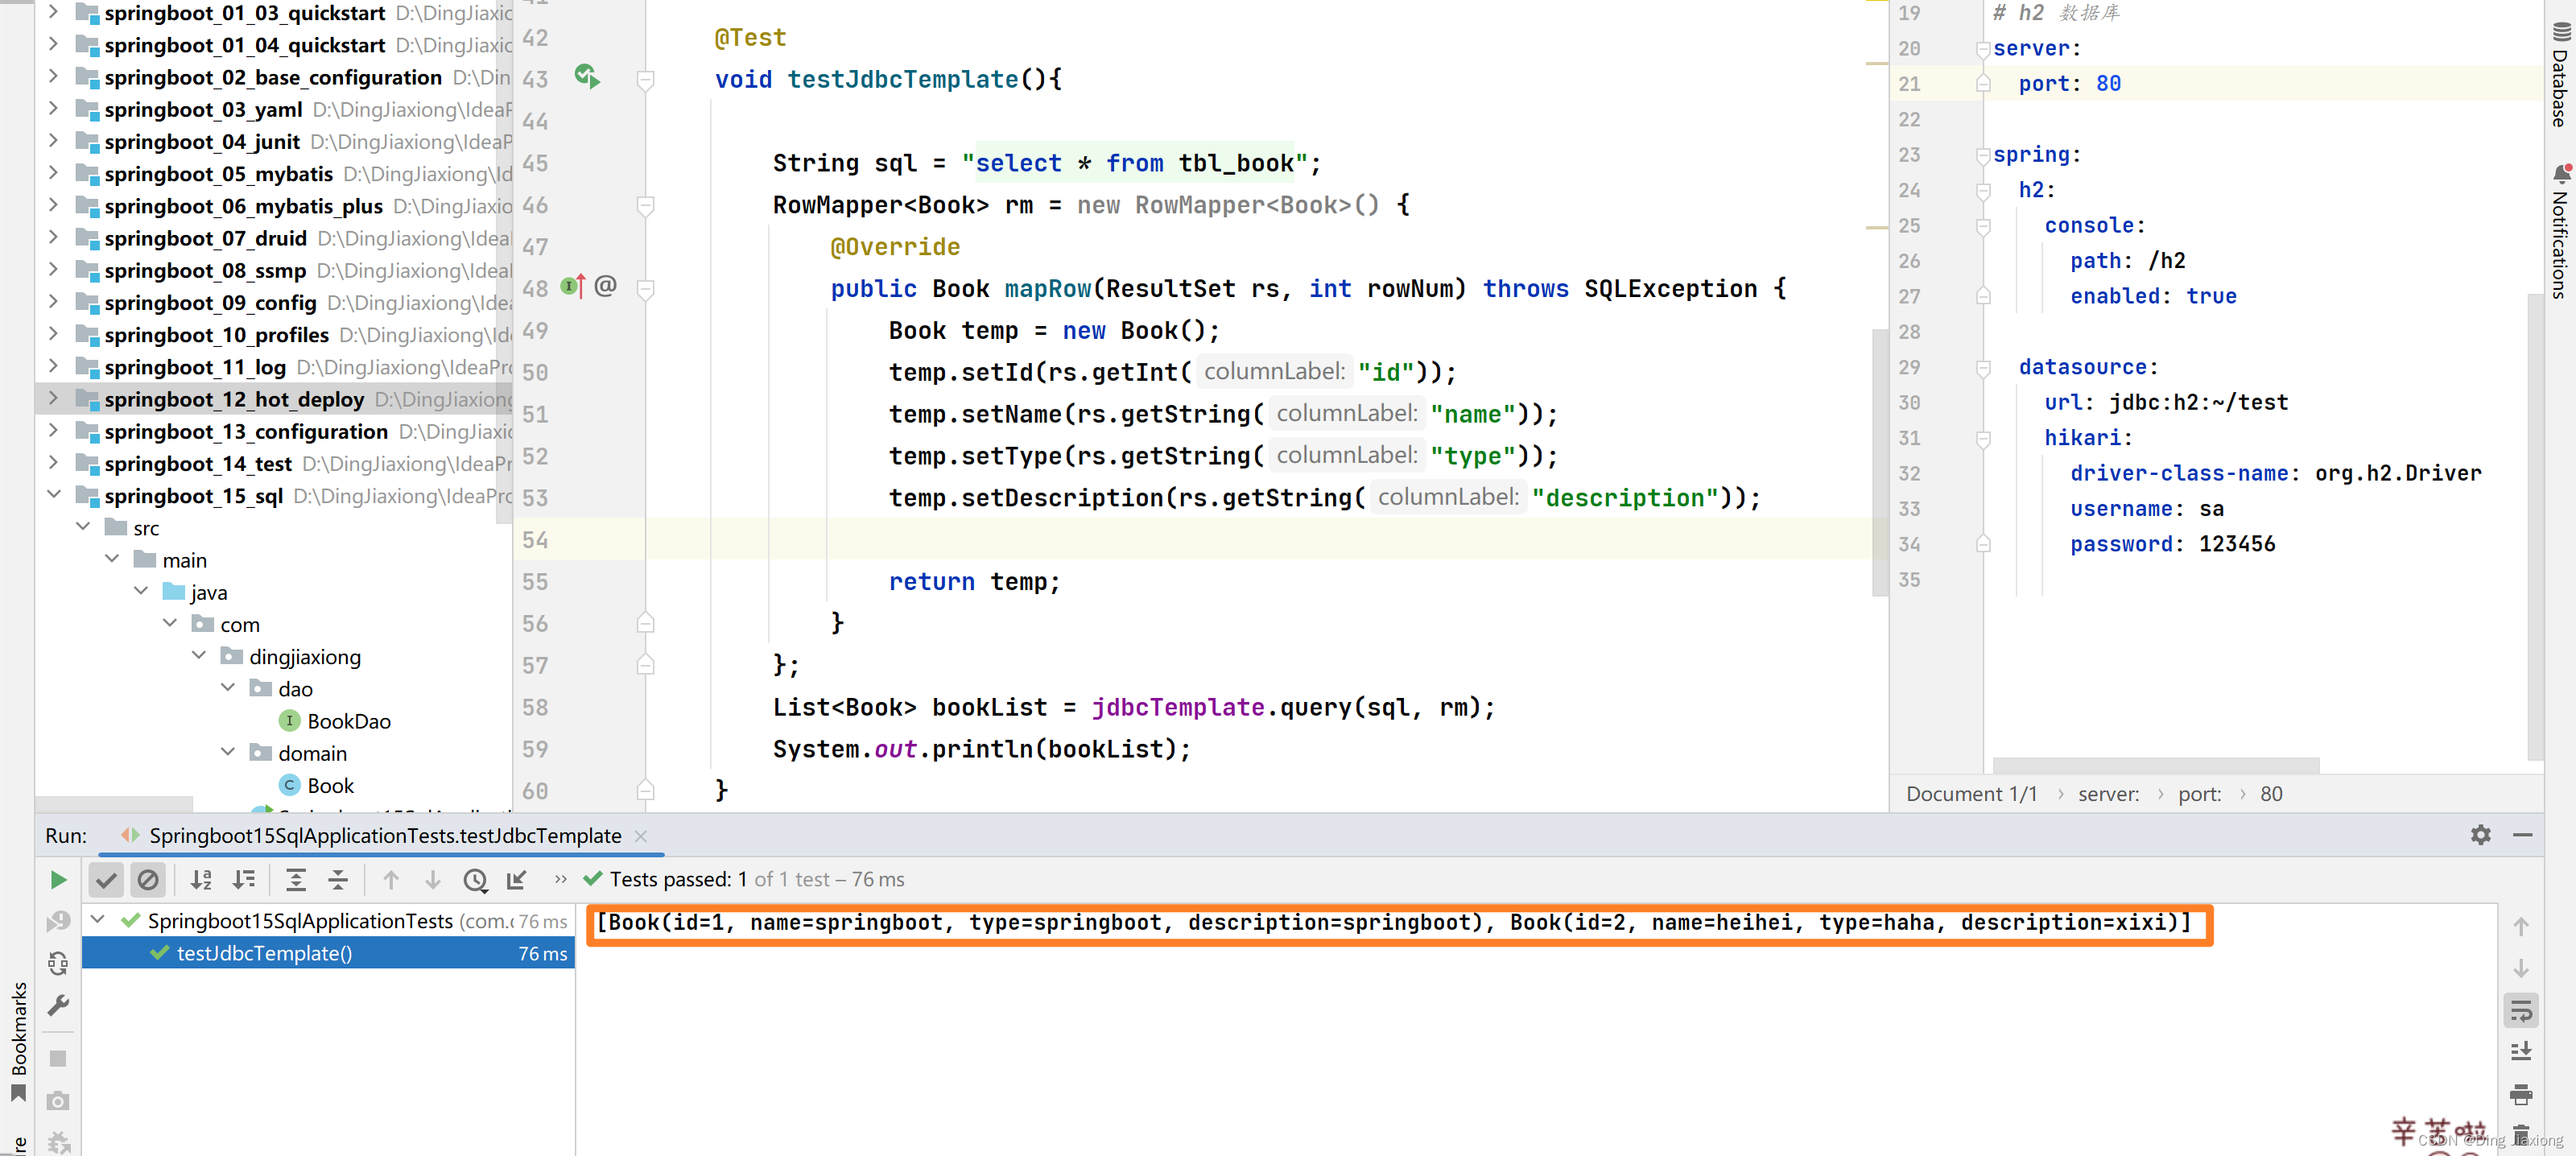Clear console output with trash icon
The width and height of the screenshot is (2576, 1156).
click(x=2521, y=1136)
